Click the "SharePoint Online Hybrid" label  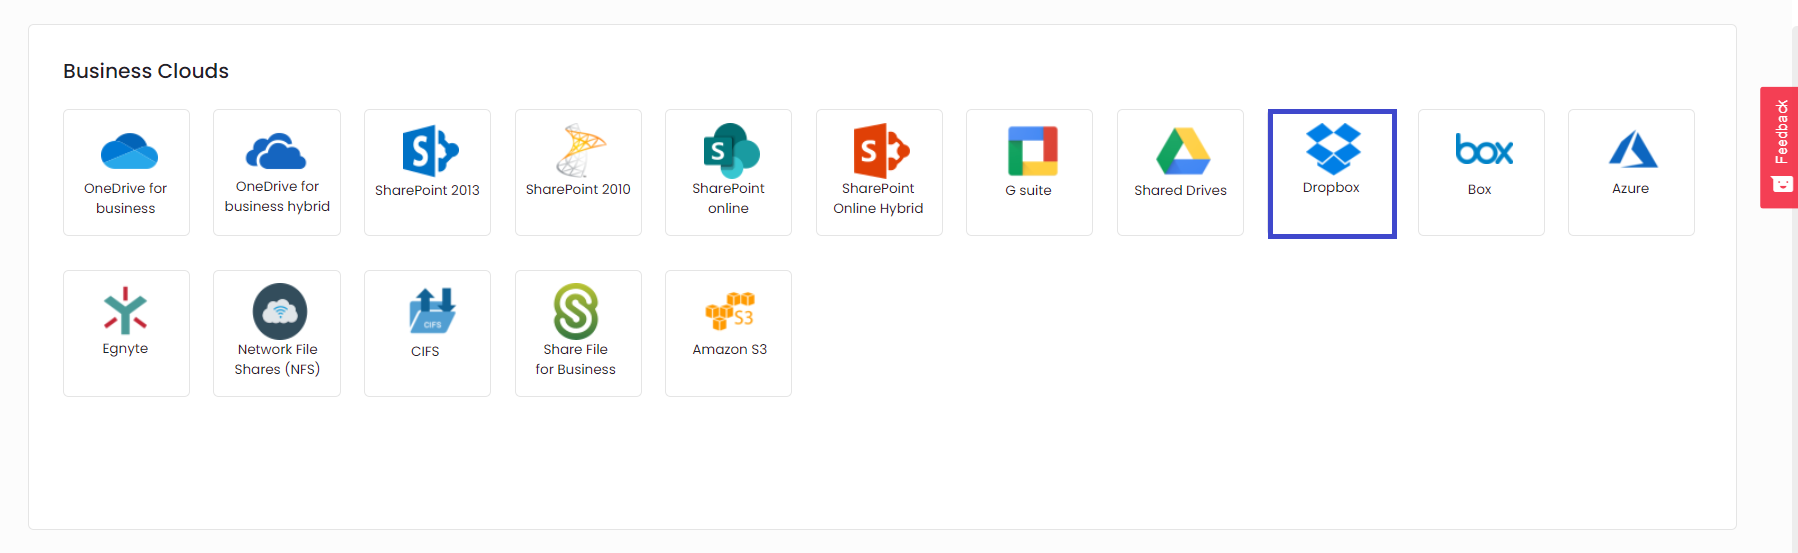[878, 198]
